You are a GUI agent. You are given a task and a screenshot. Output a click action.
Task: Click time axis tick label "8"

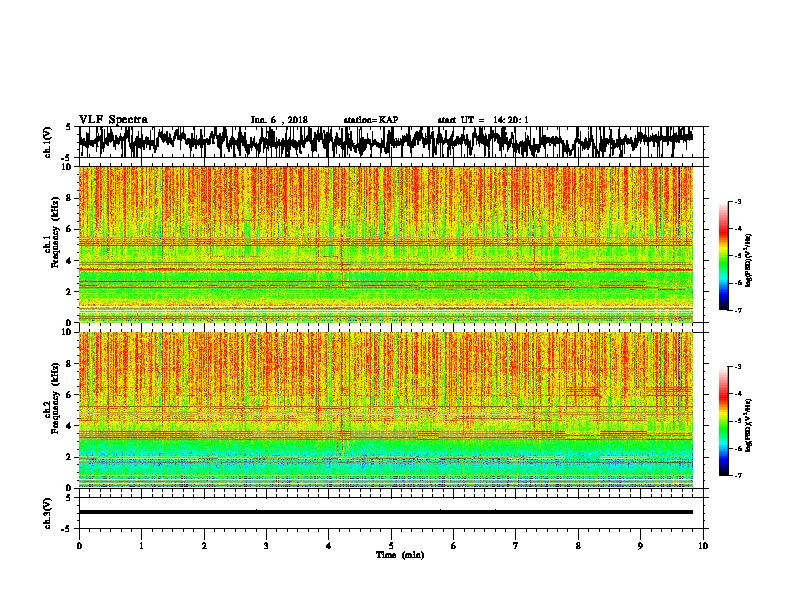[578, 546]
